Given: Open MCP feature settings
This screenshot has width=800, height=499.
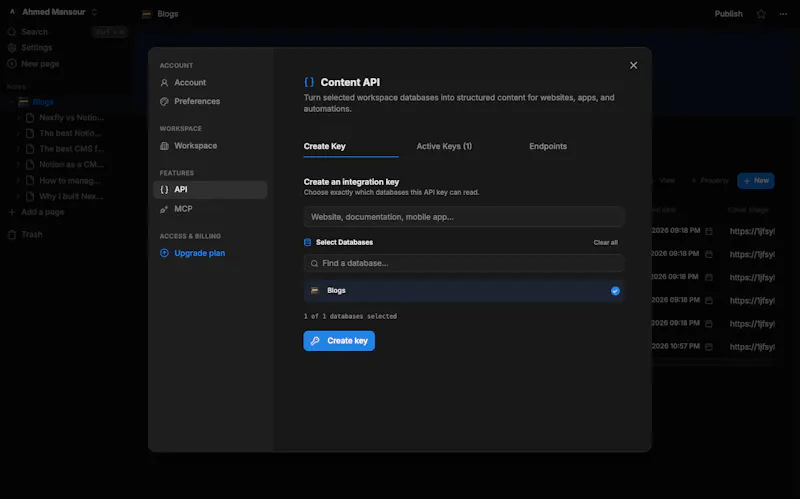Looking at the screenshot, I should pos(210,209).
